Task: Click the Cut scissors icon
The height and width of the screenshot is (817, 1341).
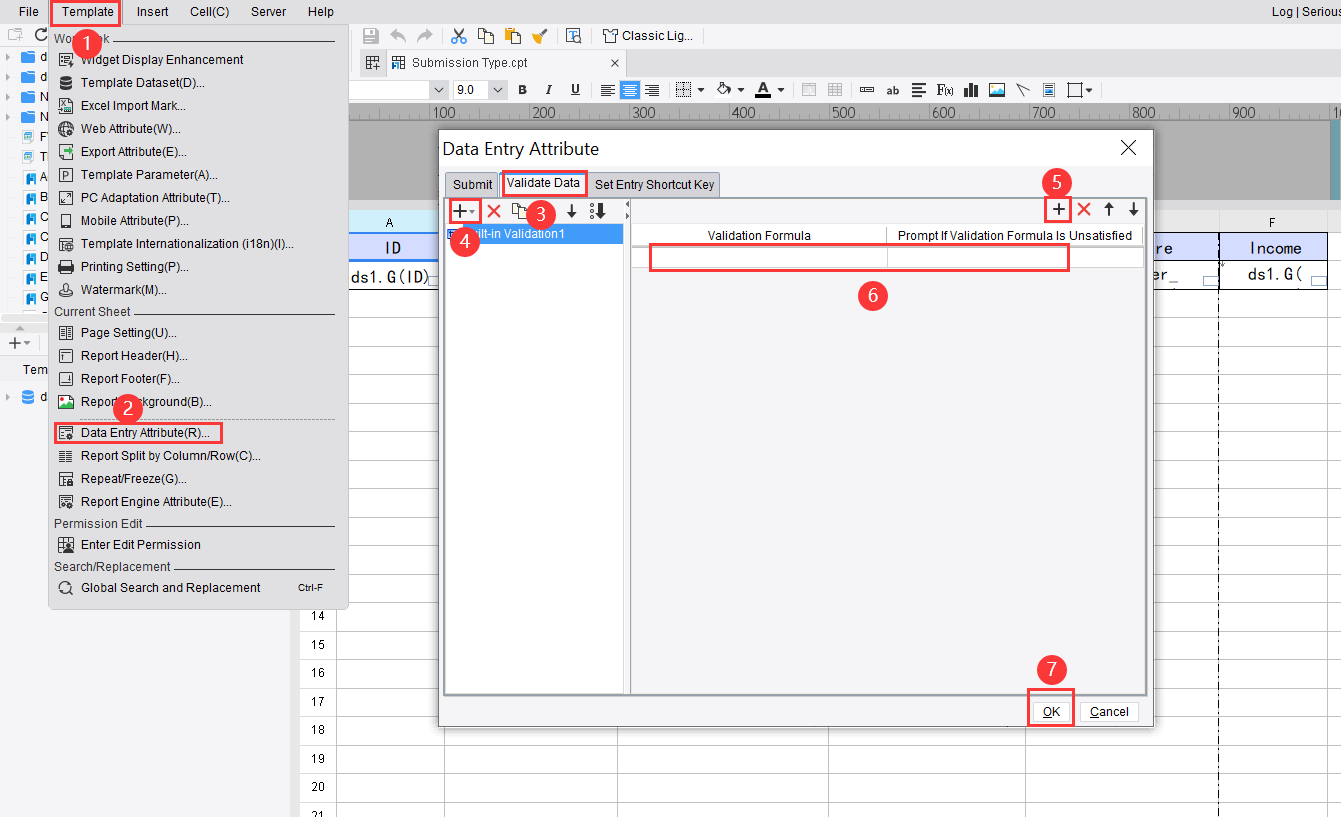Action: (x=459, y=36)
